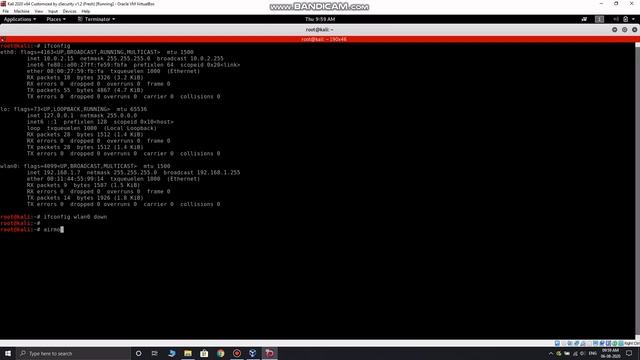Screen dimensions: 640x360
Task: Select the running Kali VM taskbar icon
Action: 269,353
